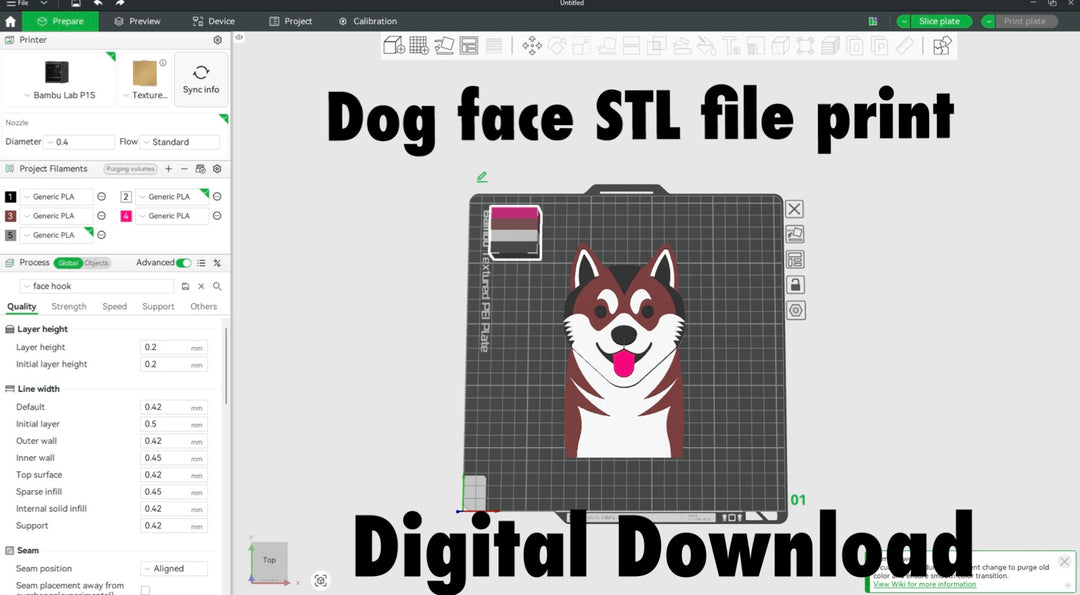Click the Home icon
The height and width of the screenshot is (595, 1080).
[10, 21]
